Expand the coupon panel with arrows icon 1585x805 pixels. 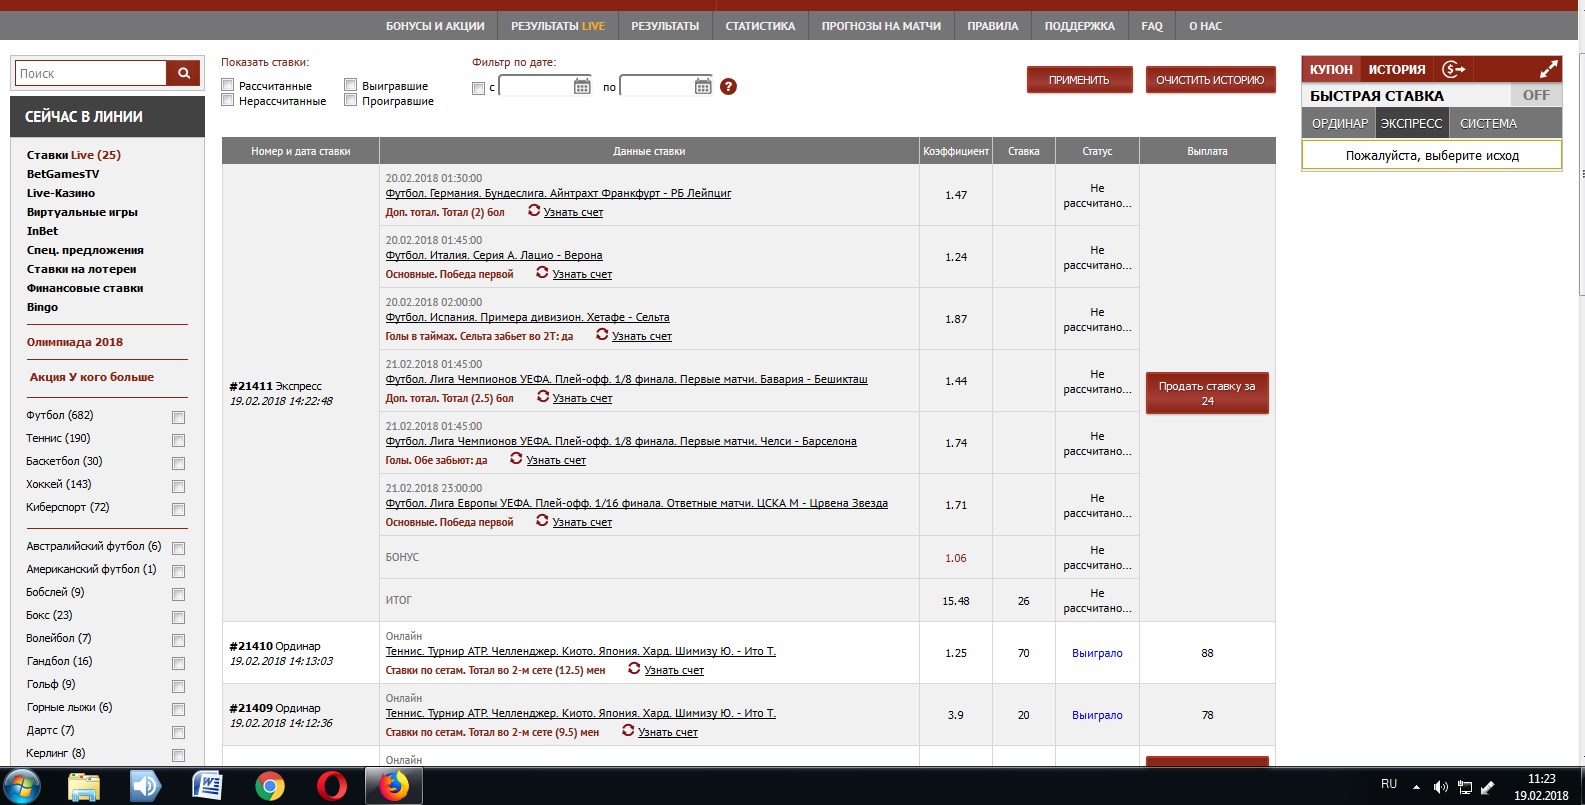coord(1548,69)
